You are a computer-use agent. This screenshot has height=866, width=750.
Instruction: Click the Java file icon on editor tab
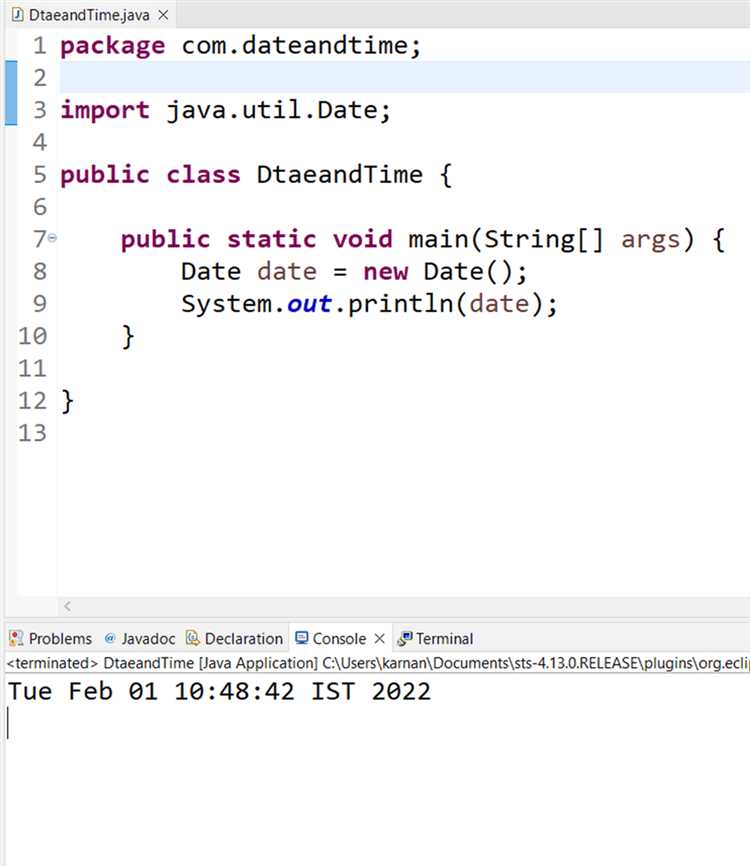(x=18, y=15)
